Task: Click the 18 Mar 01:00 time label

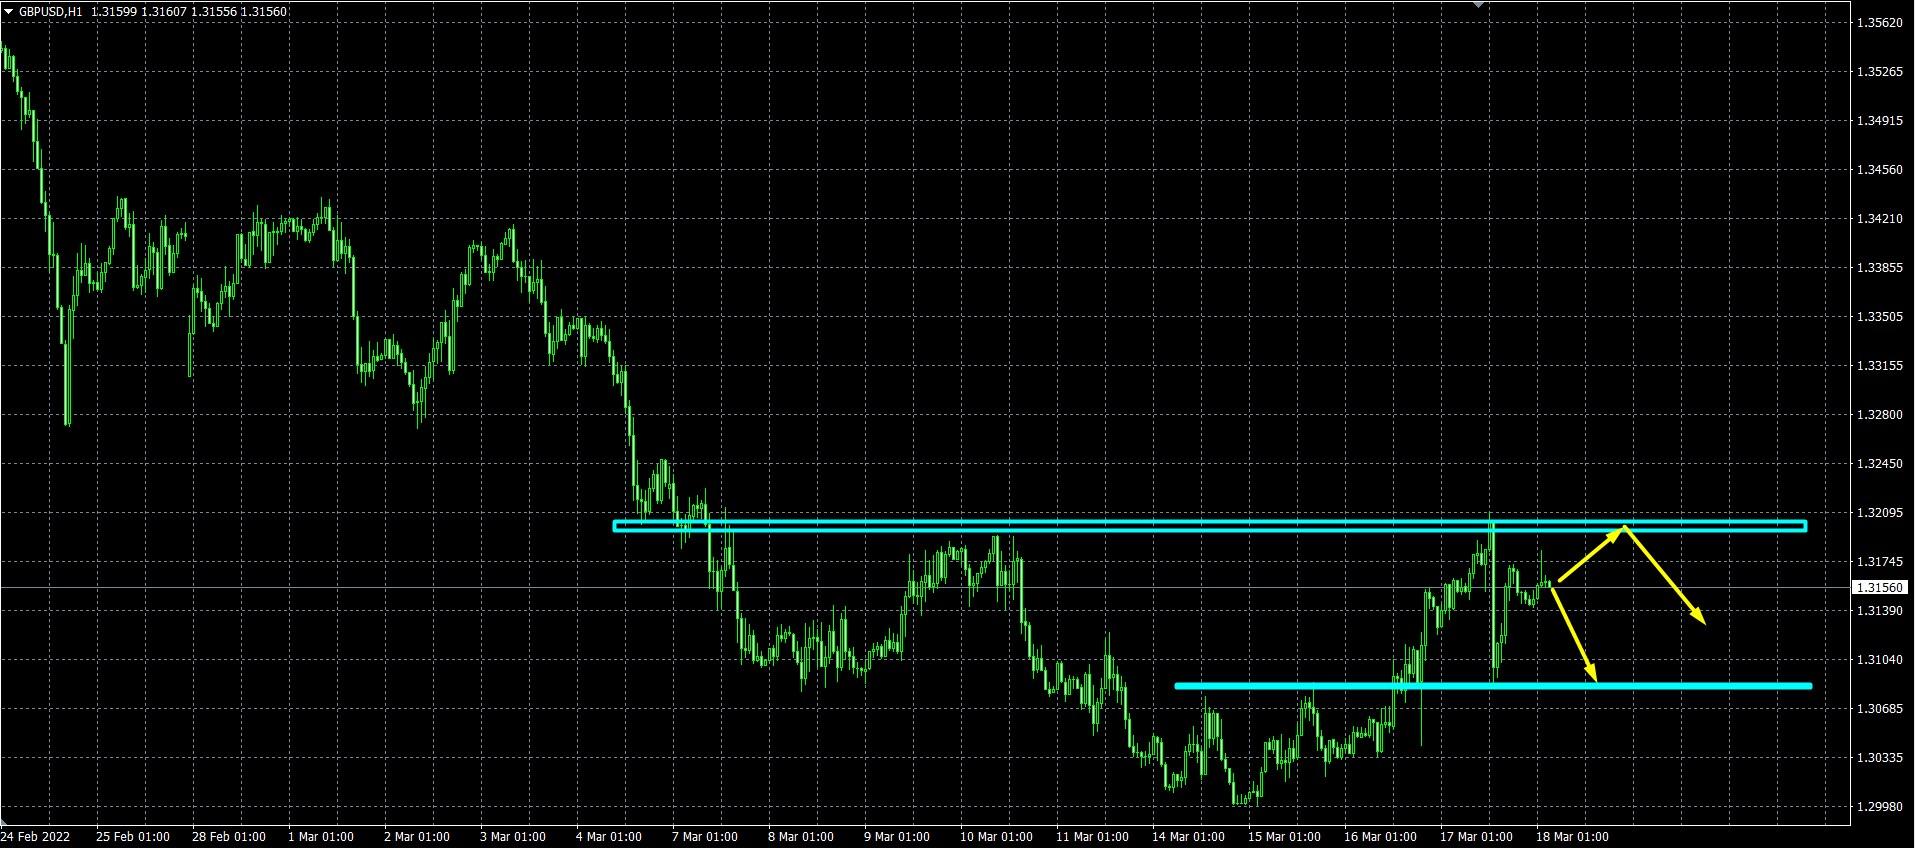Action: [x=1572, y=837]
